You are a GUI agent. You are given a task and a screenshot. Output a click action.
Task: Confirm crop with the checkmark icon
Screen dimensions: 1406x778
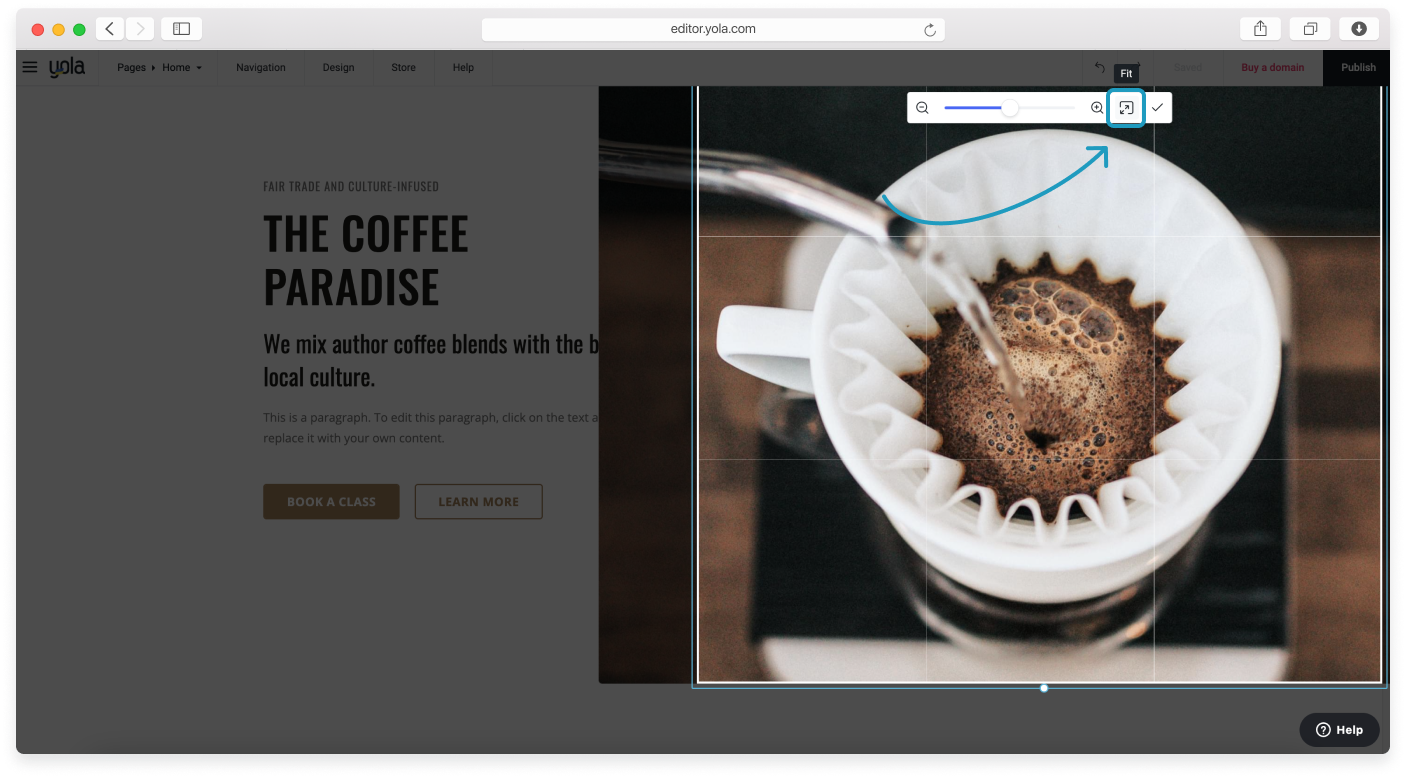click(1157, 108)
